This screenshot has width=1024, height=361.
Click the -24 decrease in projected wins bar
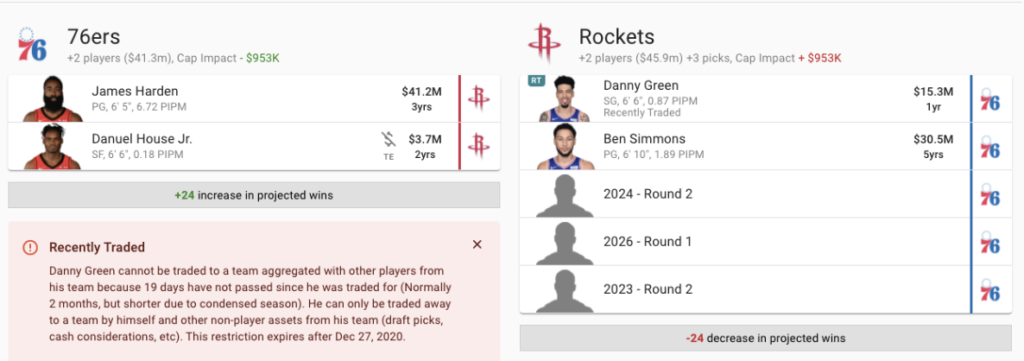(765, 338)
